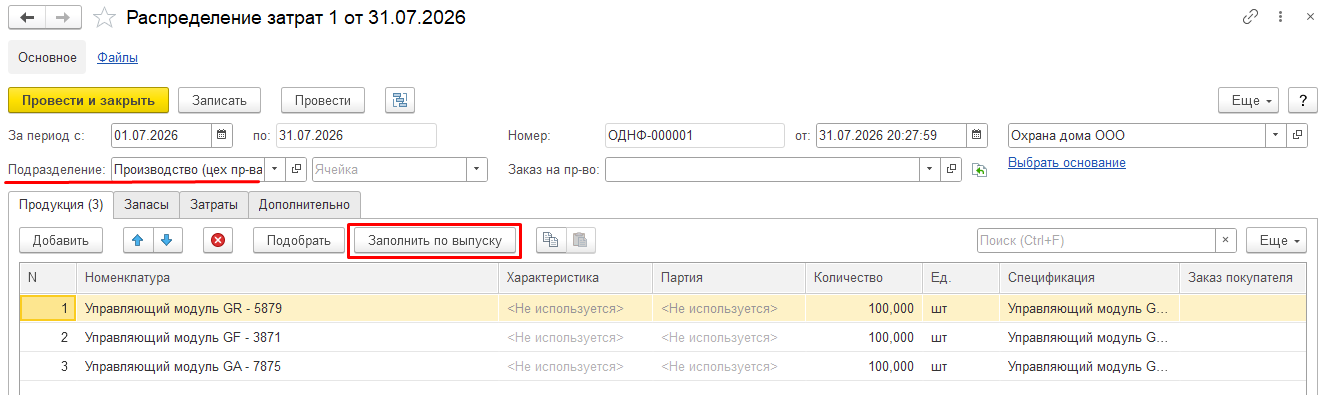Open the production order card
1328x395 pixels.
coord(951,169)
